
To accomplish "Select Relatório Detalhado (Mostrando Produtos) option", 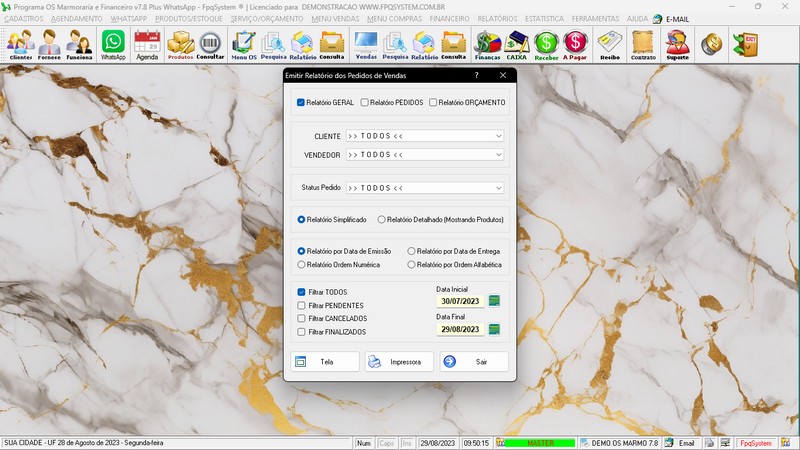I will click(x=381, y=219).
